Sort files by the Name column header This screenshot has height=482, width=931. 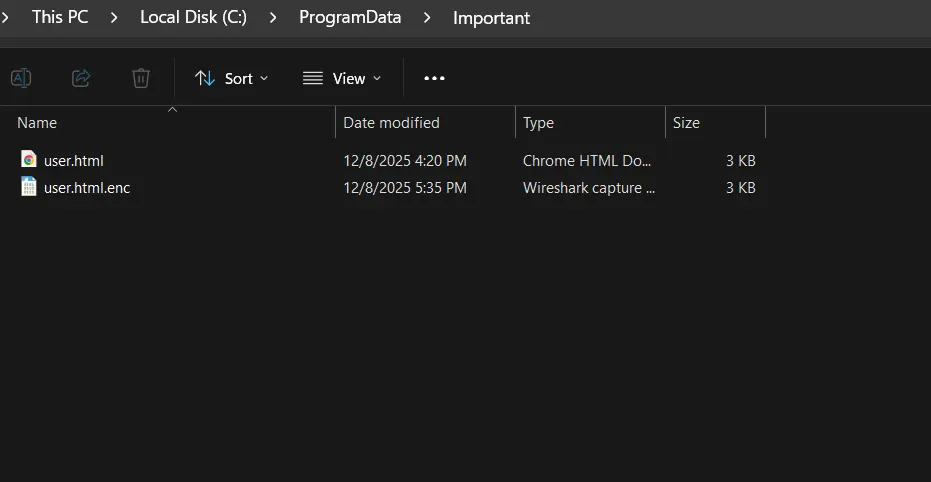click(x=37, y=123)
